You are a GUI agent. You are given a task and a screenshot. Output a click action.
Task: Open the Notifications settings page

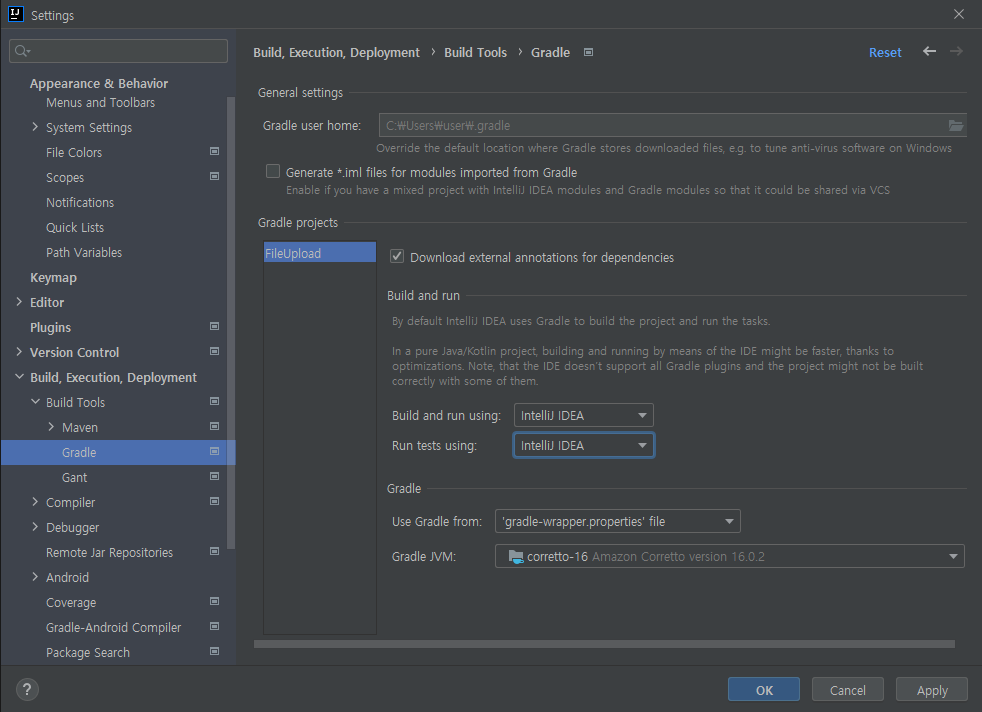tap(80, 203)
